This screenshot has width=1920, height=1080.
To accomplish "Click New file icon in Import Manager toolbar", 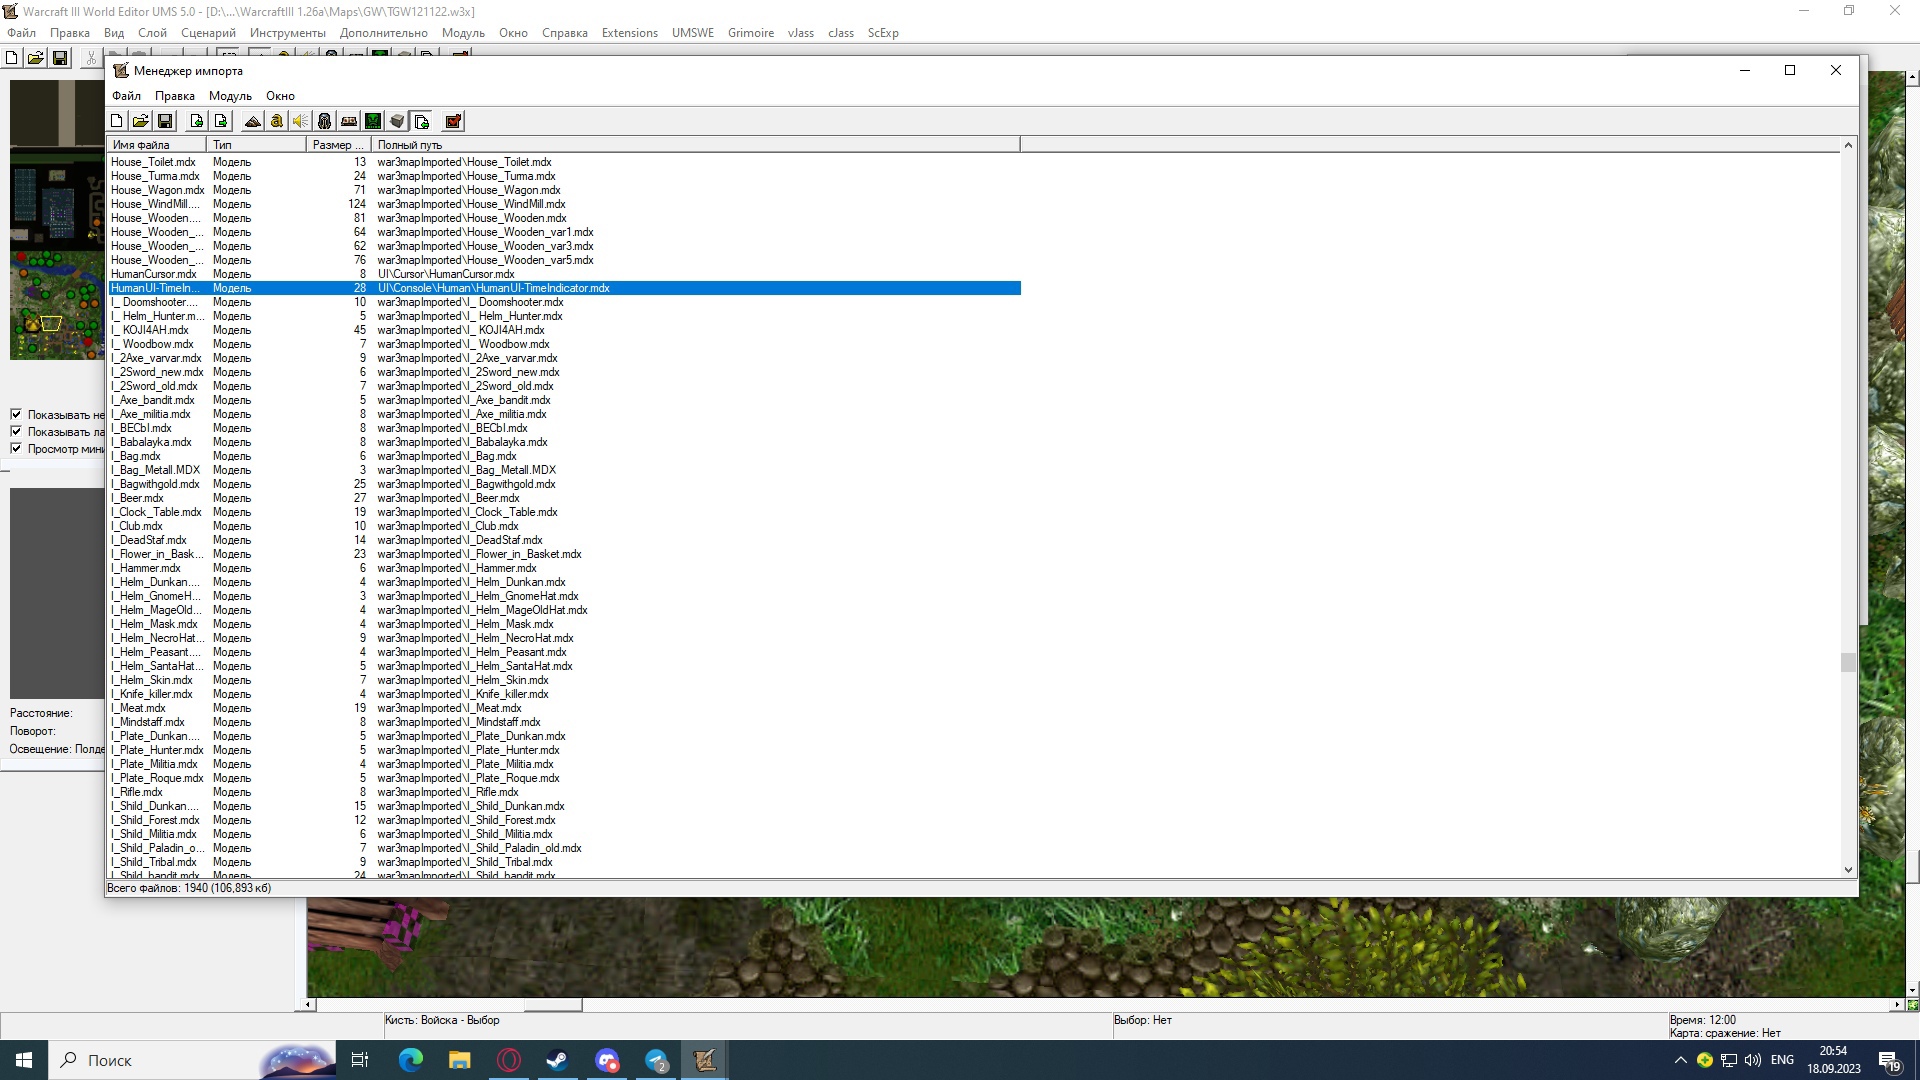I will 117,121.
